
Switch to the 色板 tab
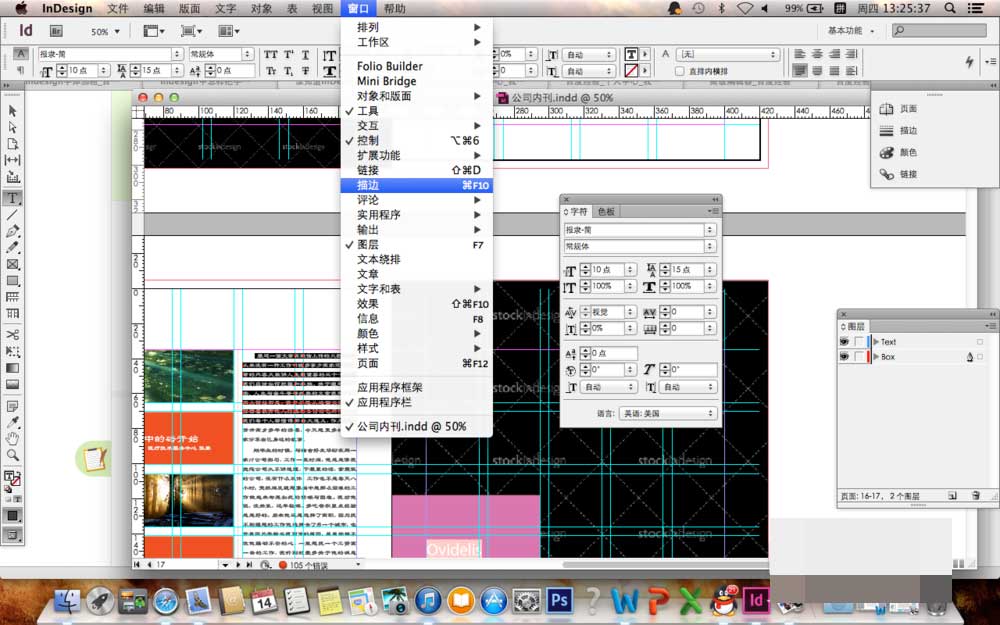[x=606, y=212]
